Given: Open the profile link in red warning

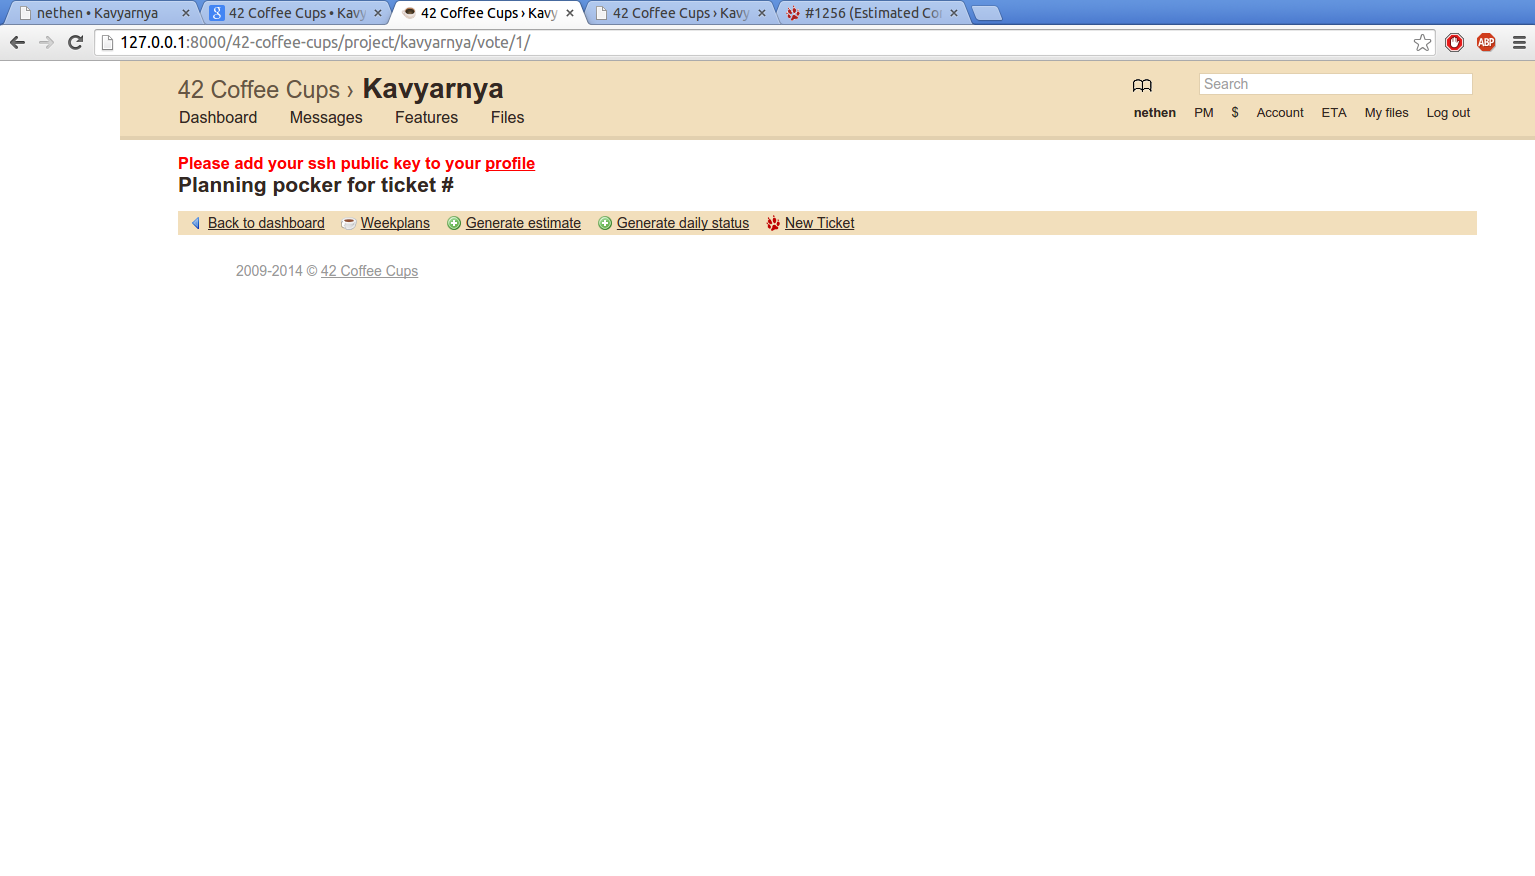Looking at the screenshot, I should pyautogui.click(x=510, y=163).
